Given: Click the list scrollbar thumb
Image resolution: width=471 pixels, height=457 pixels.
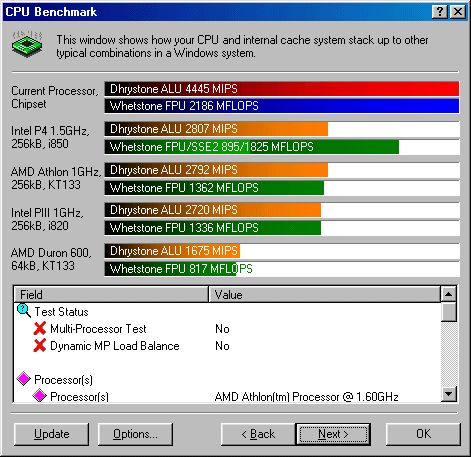Looking at the screenshot, I should [x=448, y=312].
